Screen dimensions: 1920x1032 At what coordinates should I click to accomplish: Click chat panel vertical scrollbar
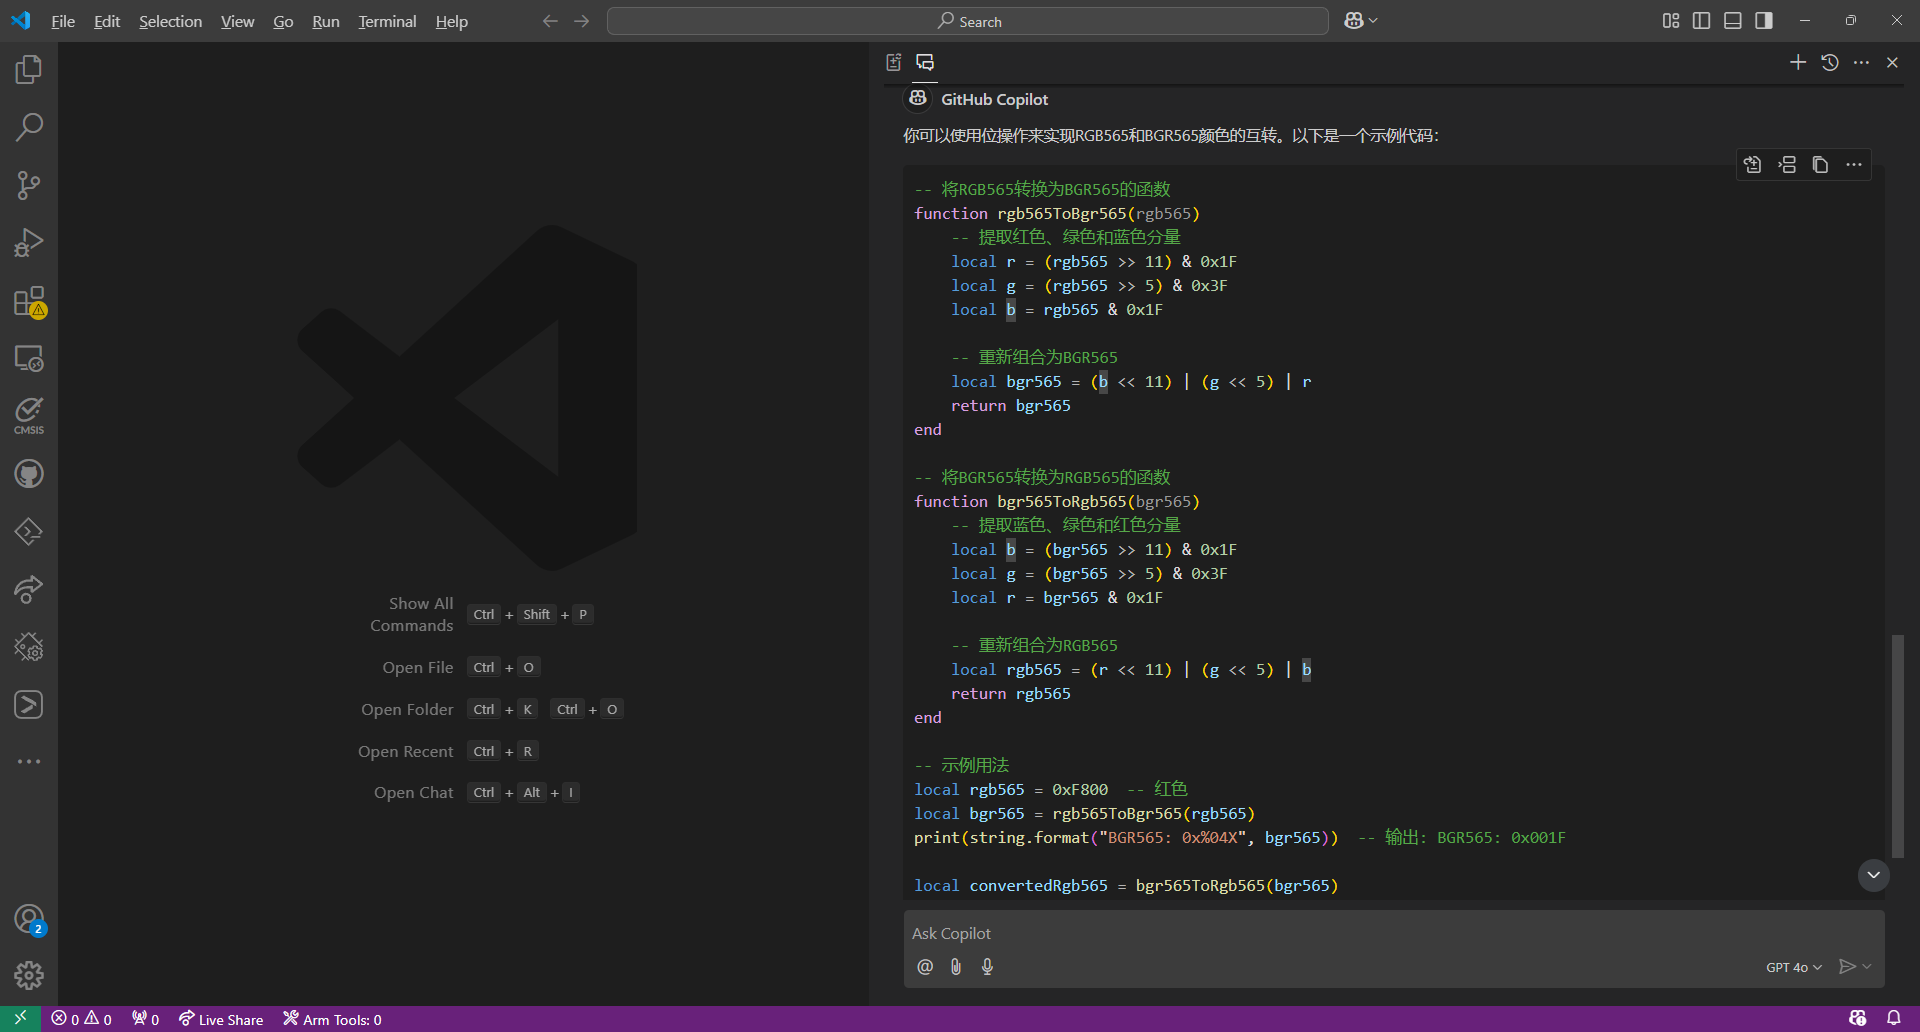(x=1897, y=745)
